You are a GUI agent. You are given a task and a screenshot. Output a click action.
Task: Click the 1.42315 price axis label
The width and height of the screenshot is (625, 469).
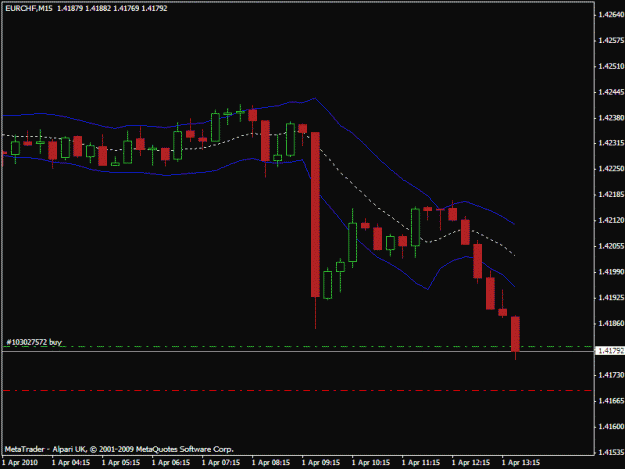(611, 143)
